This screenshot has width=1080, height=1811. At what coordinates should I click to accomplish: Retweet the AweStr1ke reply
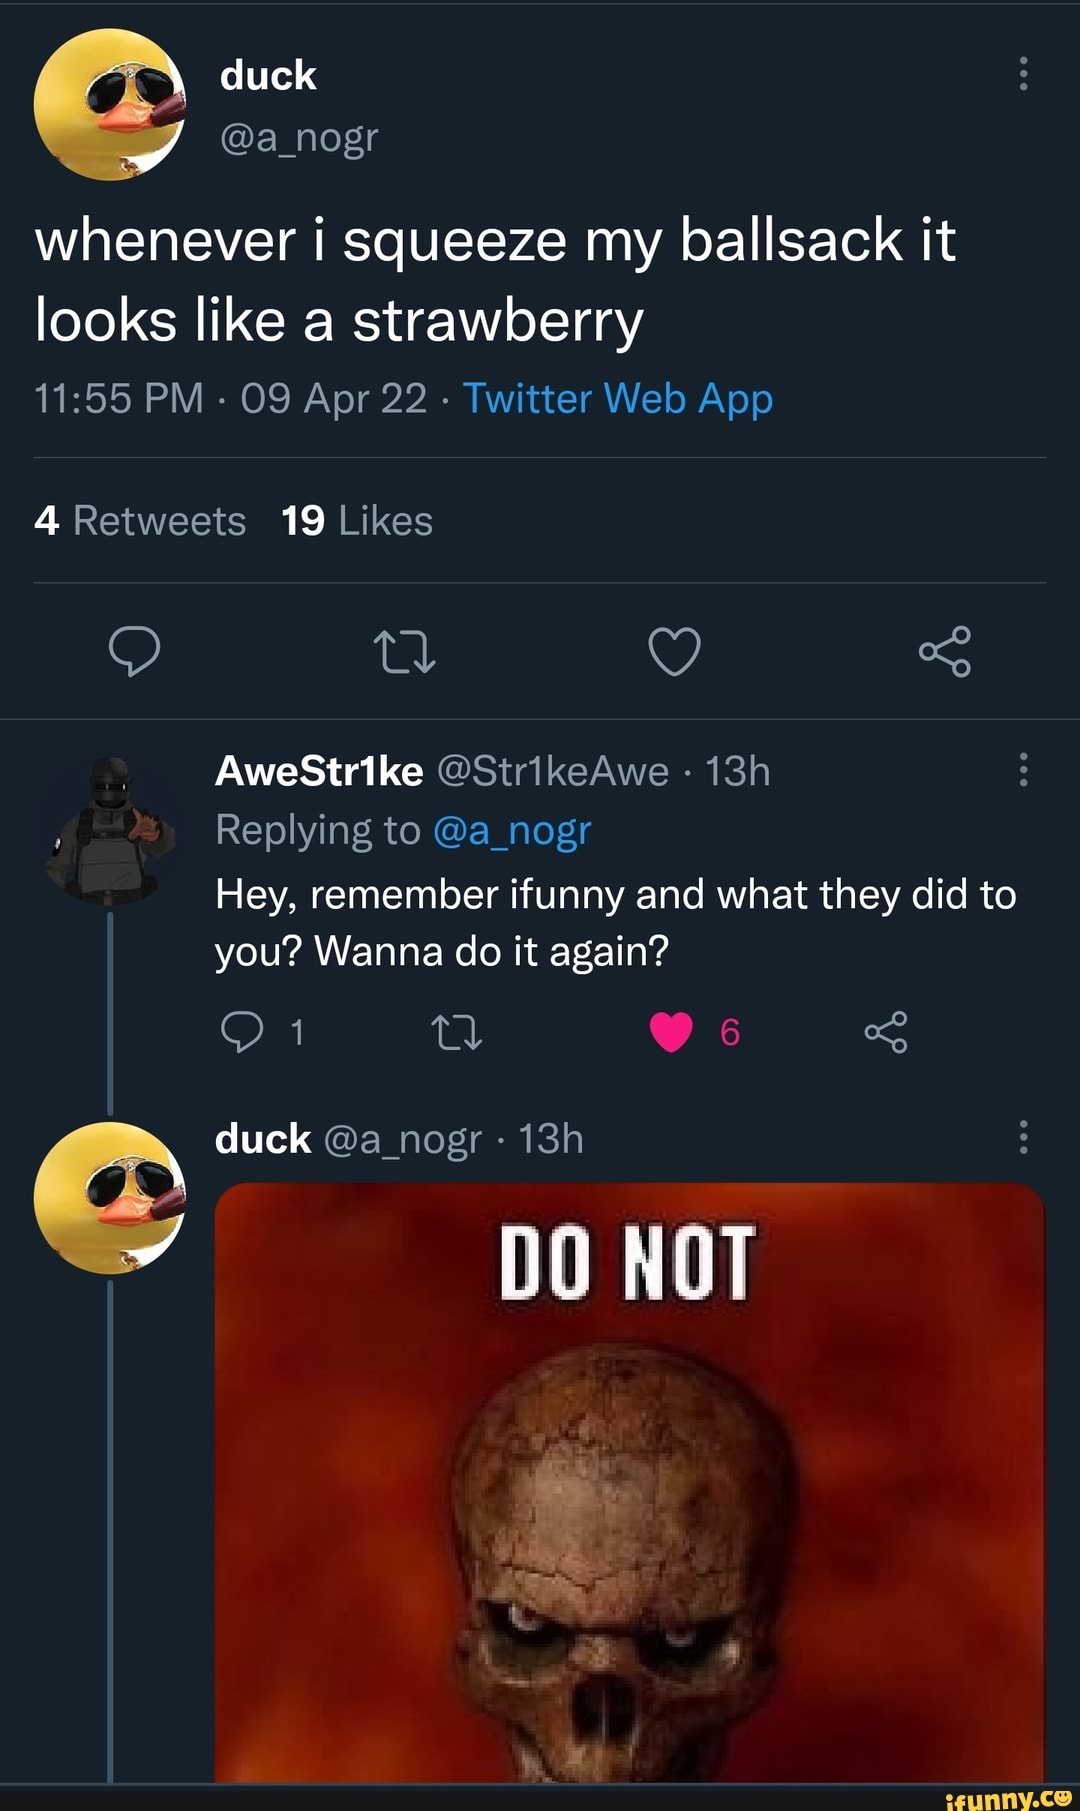(456, 1032)
